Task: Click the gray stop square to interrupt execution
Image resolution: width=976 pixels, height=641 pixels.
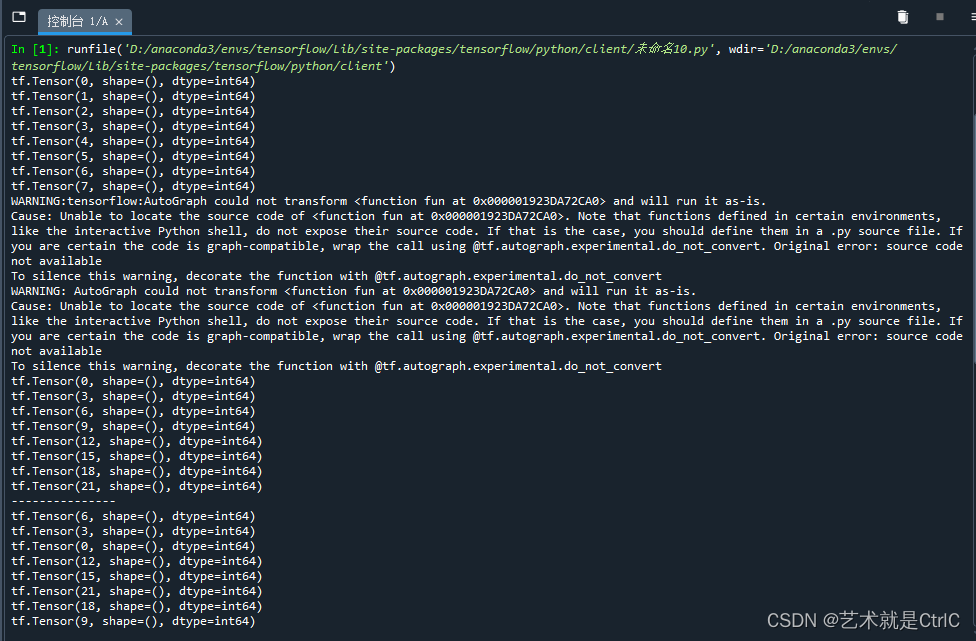Action: (x=938, y=16)
